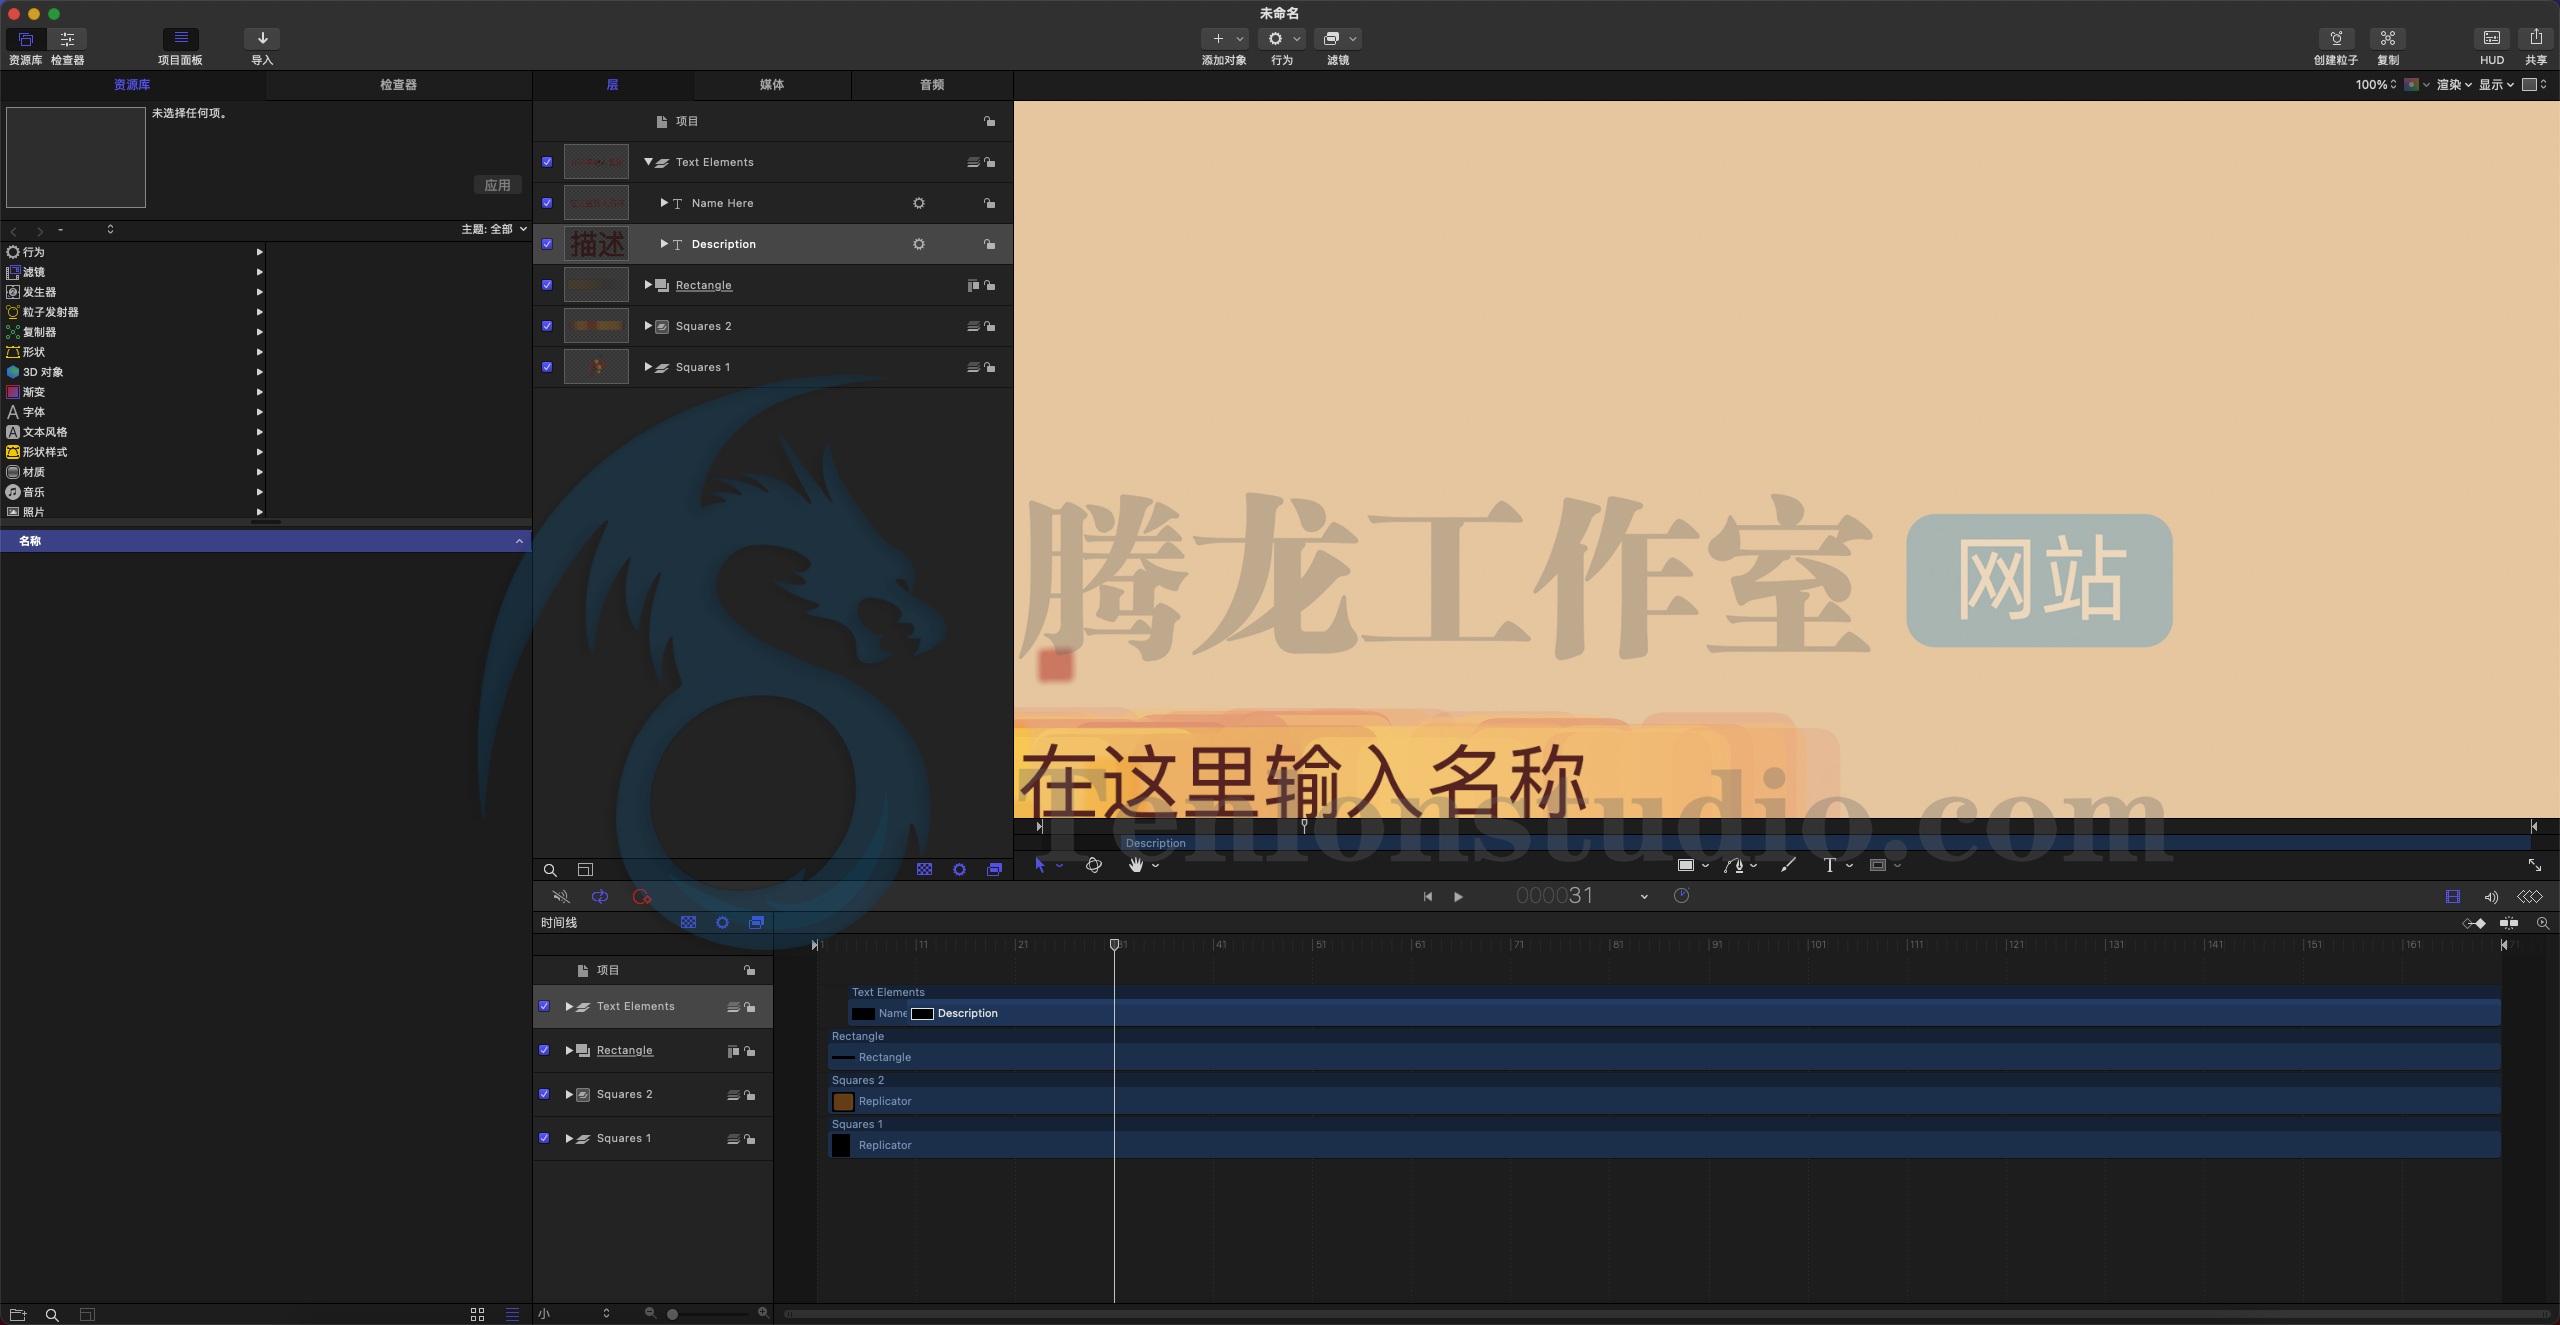2560x1325 pixels.
Task: Switch to the 检查器 Inspector tab
Action: tap(398, 85)
